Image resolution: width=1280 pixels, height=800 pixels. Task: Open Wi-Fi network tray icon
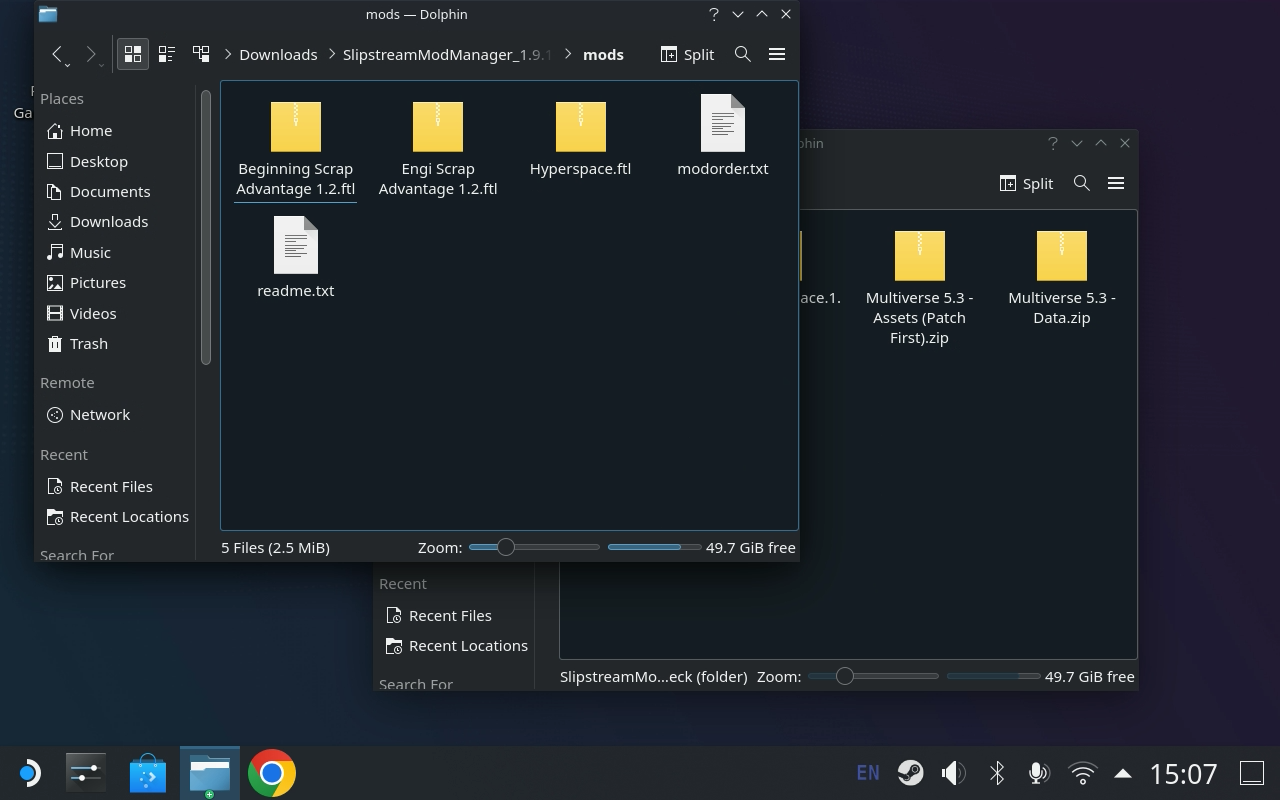coord(1082,773)
